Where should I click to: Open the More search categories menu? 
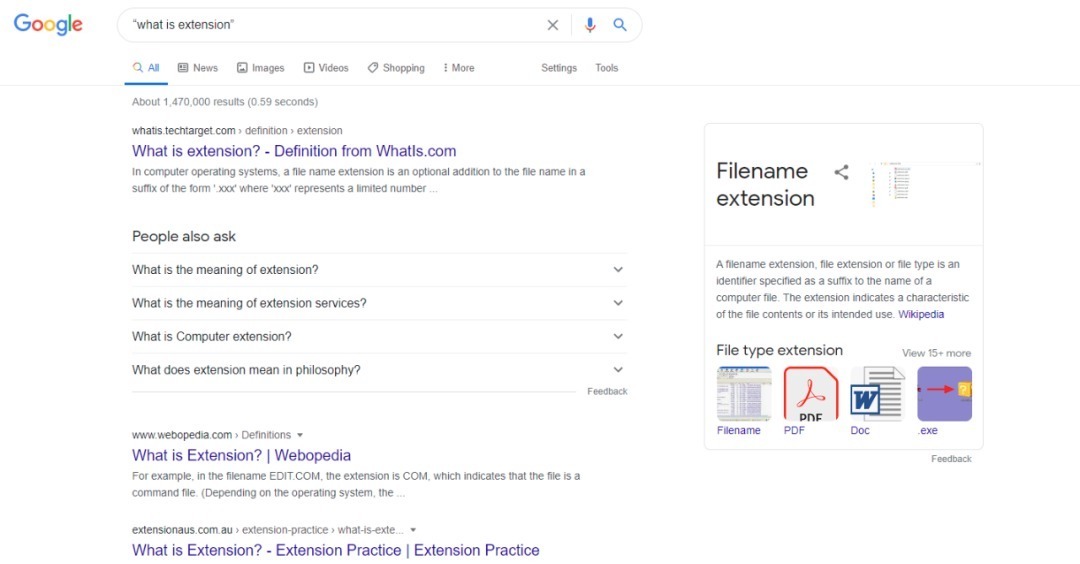tap(458, 68)
